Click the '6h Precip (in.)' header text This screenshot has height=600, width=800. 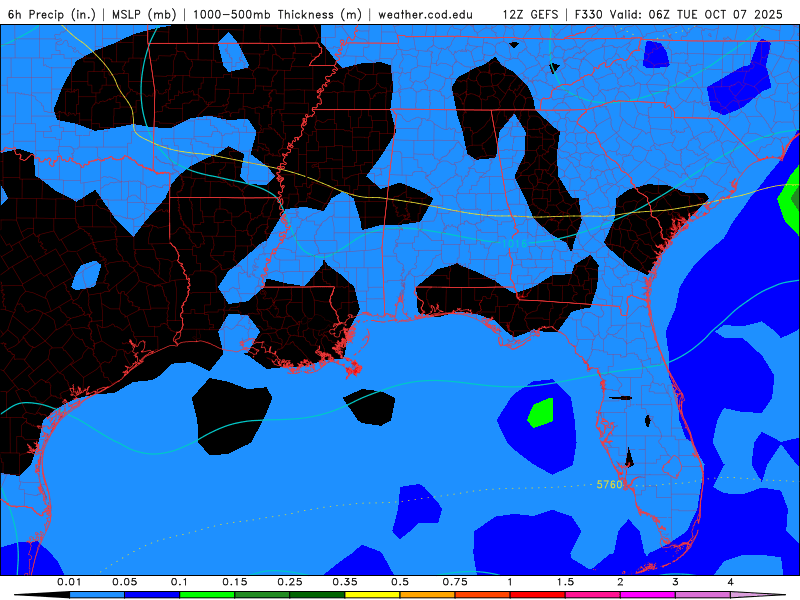pos(52,14)
